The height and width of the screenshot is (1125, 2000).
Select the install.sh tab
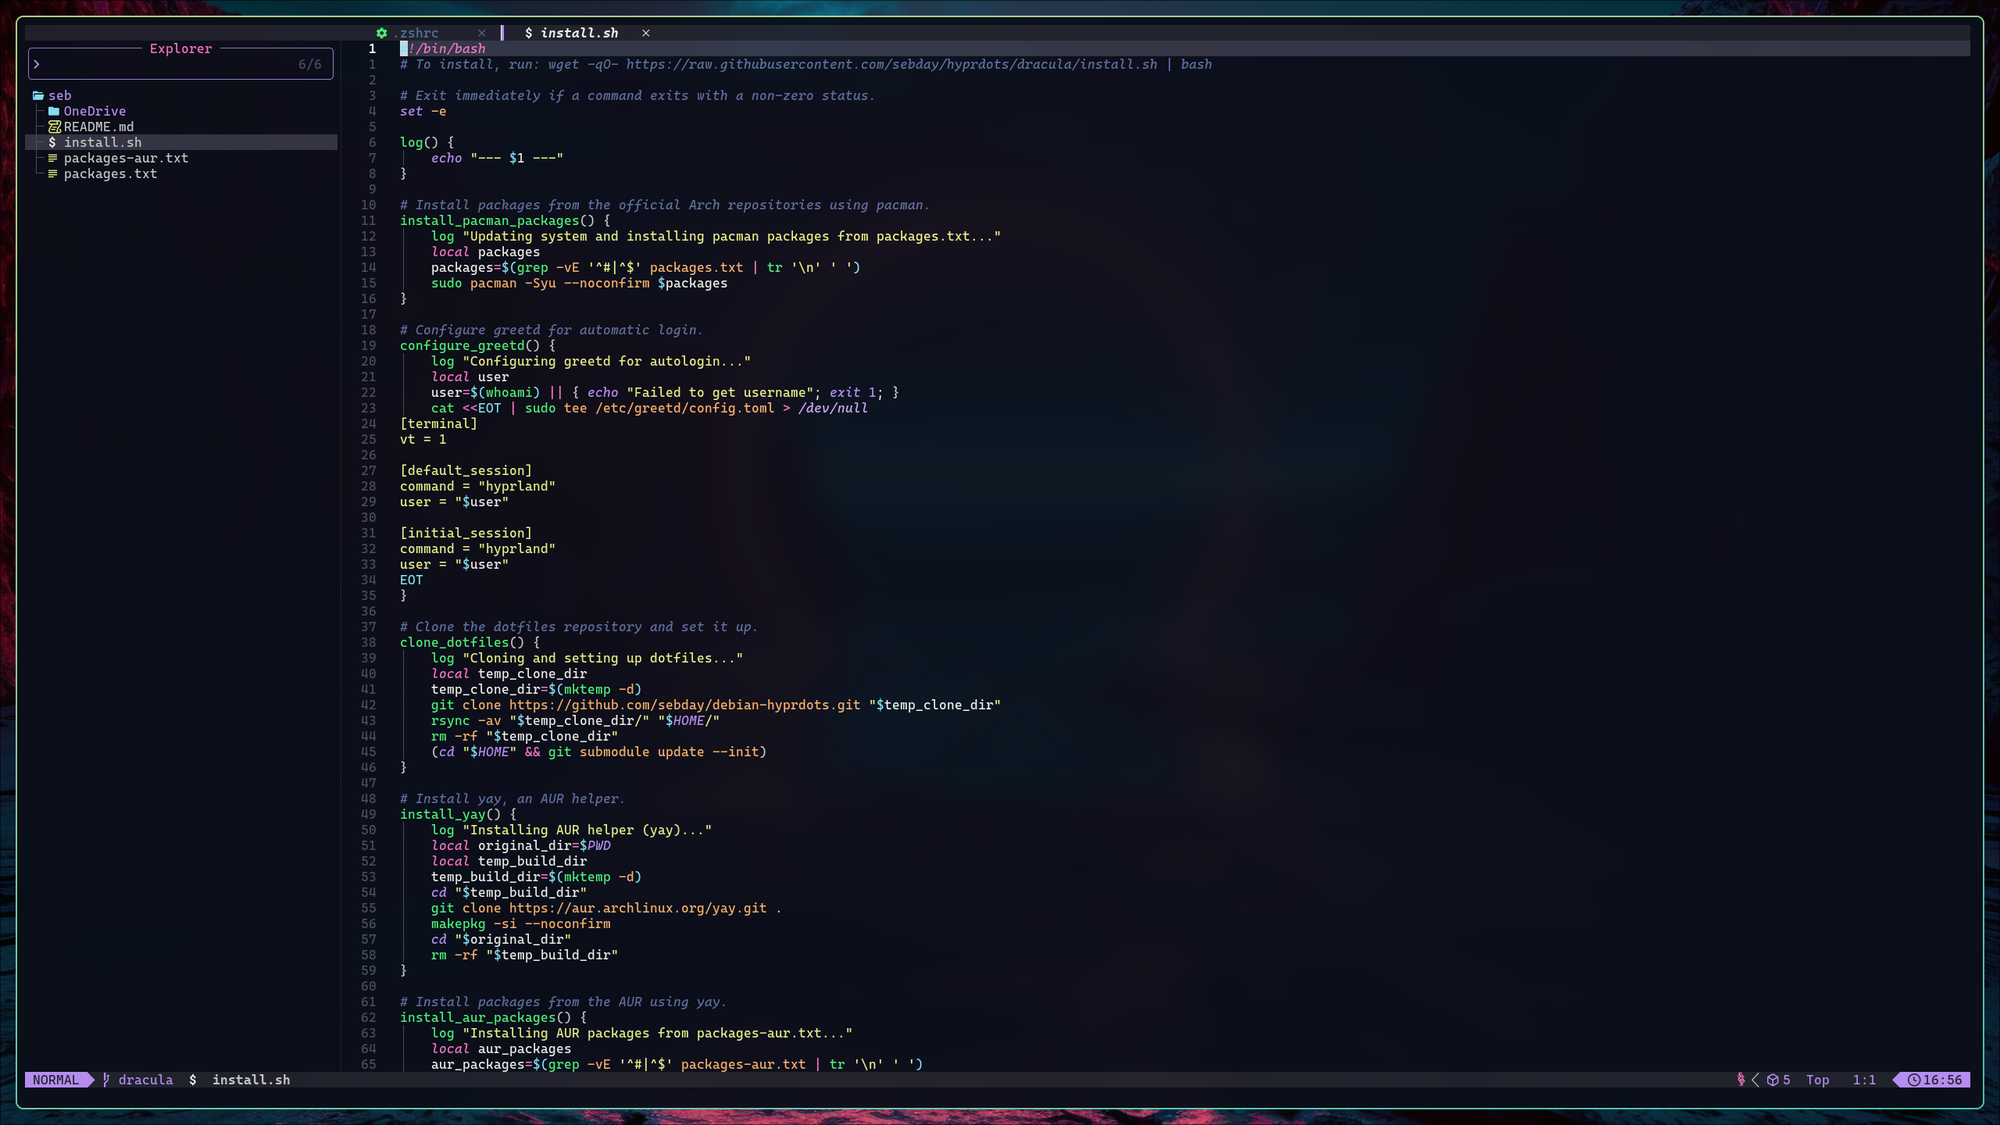pyautogui.click(x=579, y=33)
